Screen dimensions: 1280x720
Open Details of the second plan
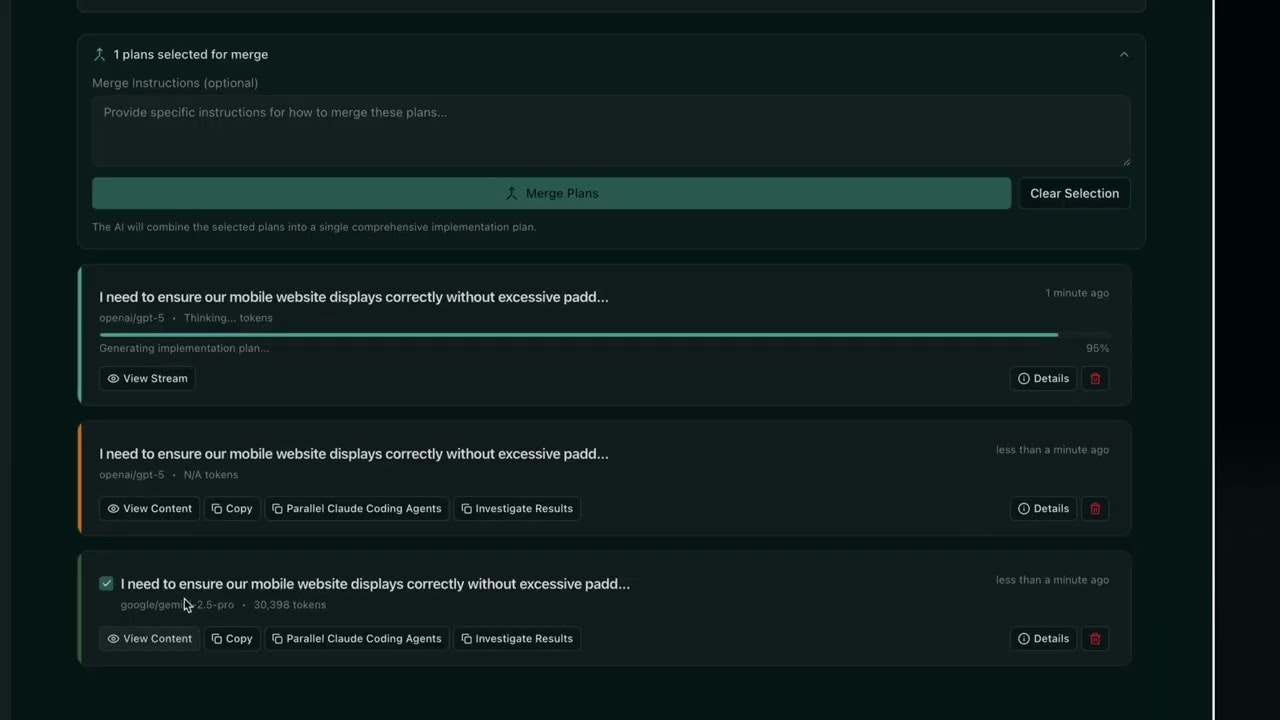(x=1043, y=508)
